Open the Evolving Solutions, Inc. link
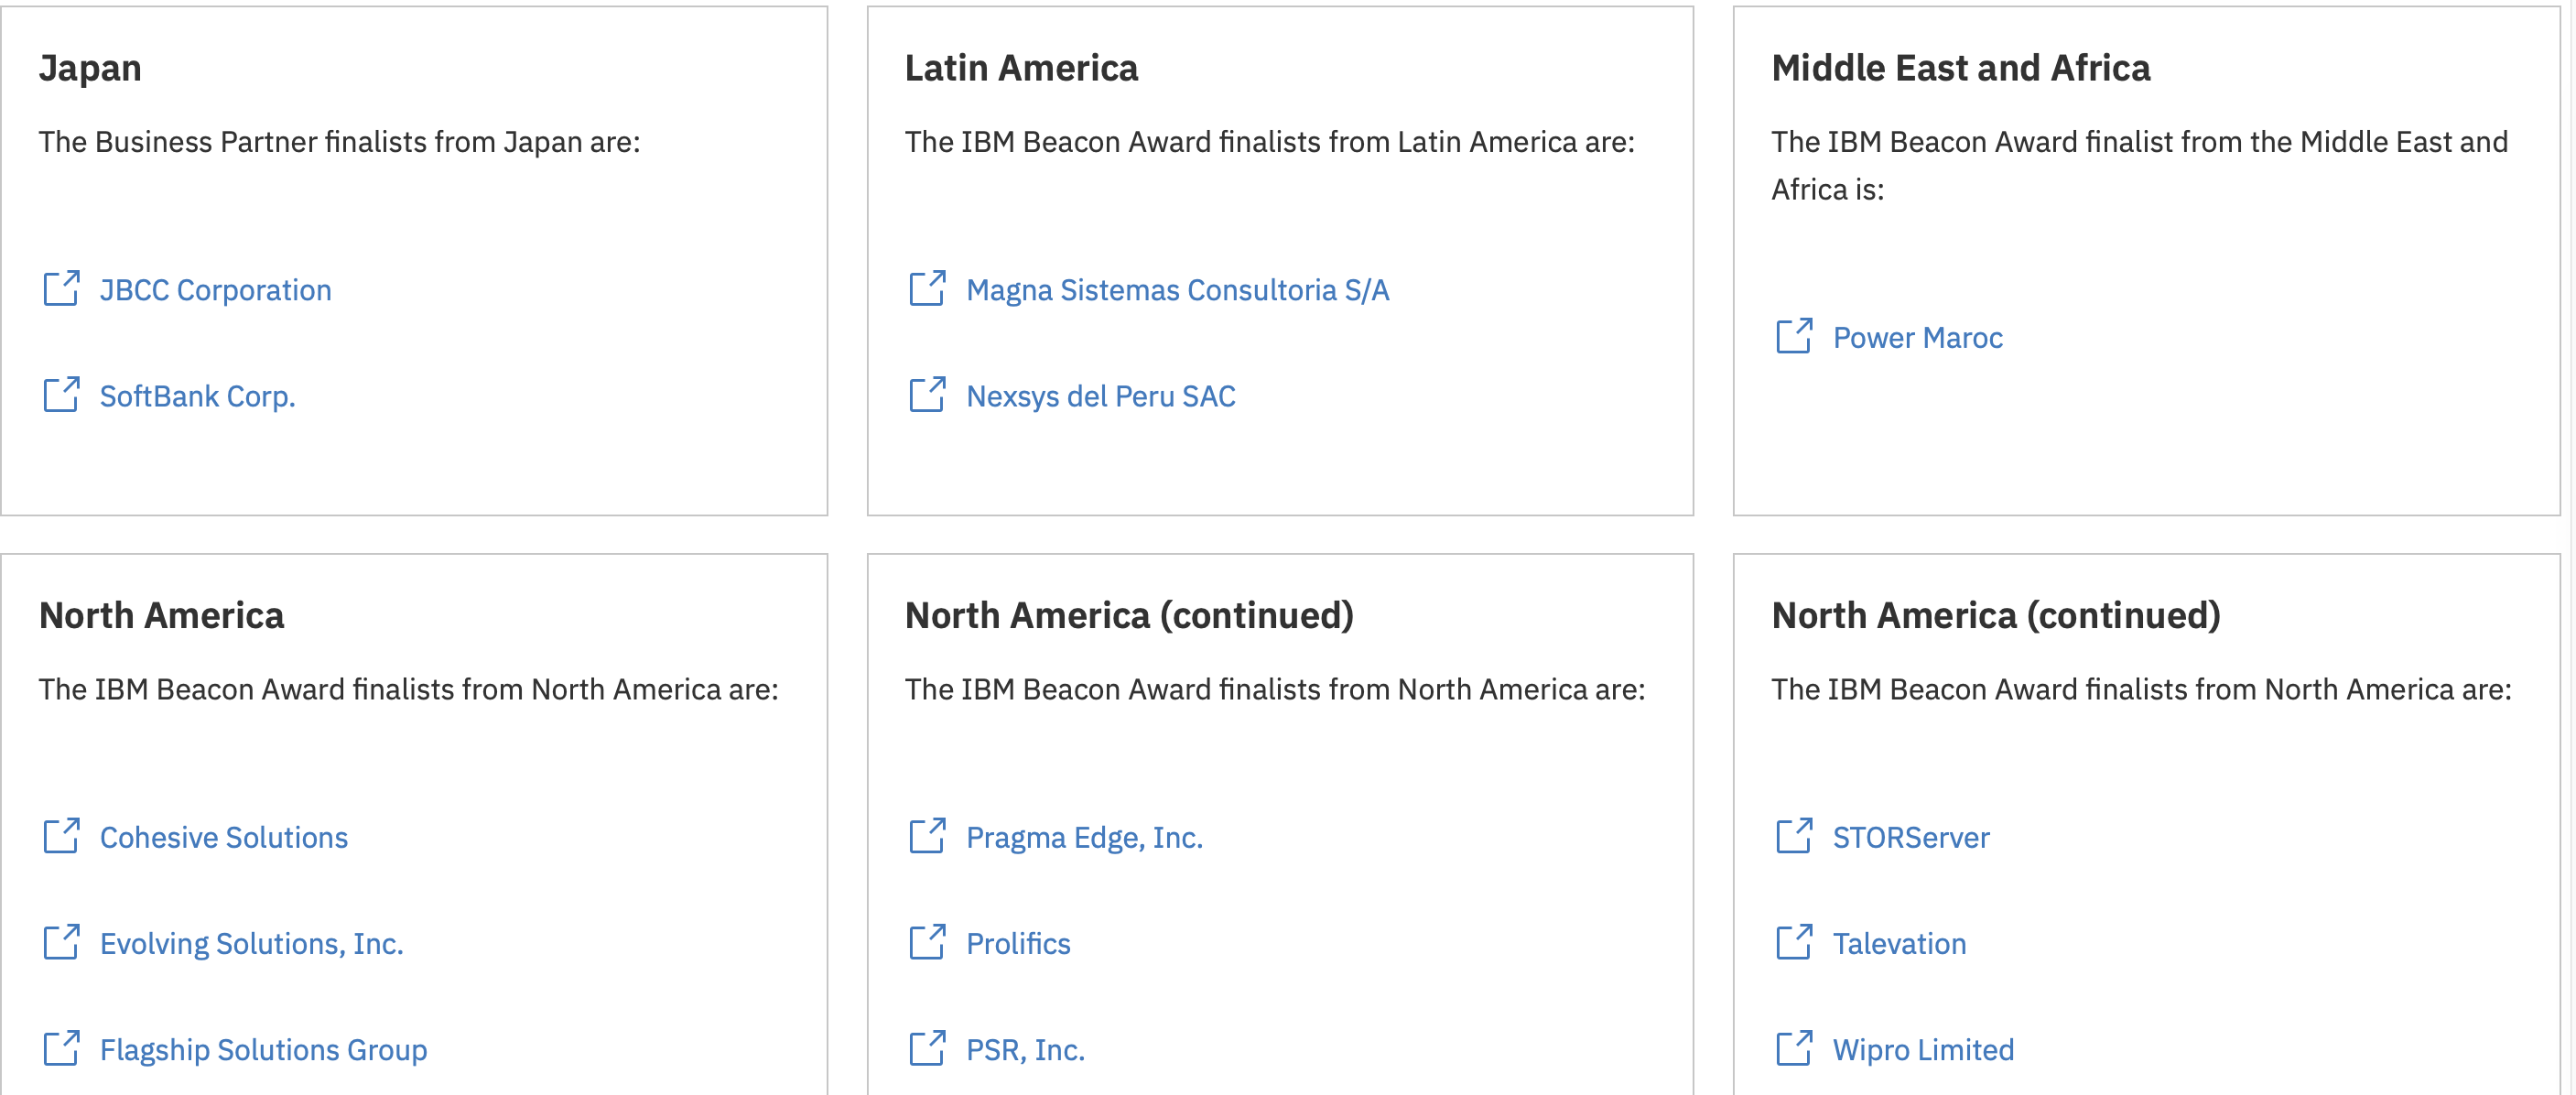This screenshot has width=2576, height=1095. click(251, 943)
